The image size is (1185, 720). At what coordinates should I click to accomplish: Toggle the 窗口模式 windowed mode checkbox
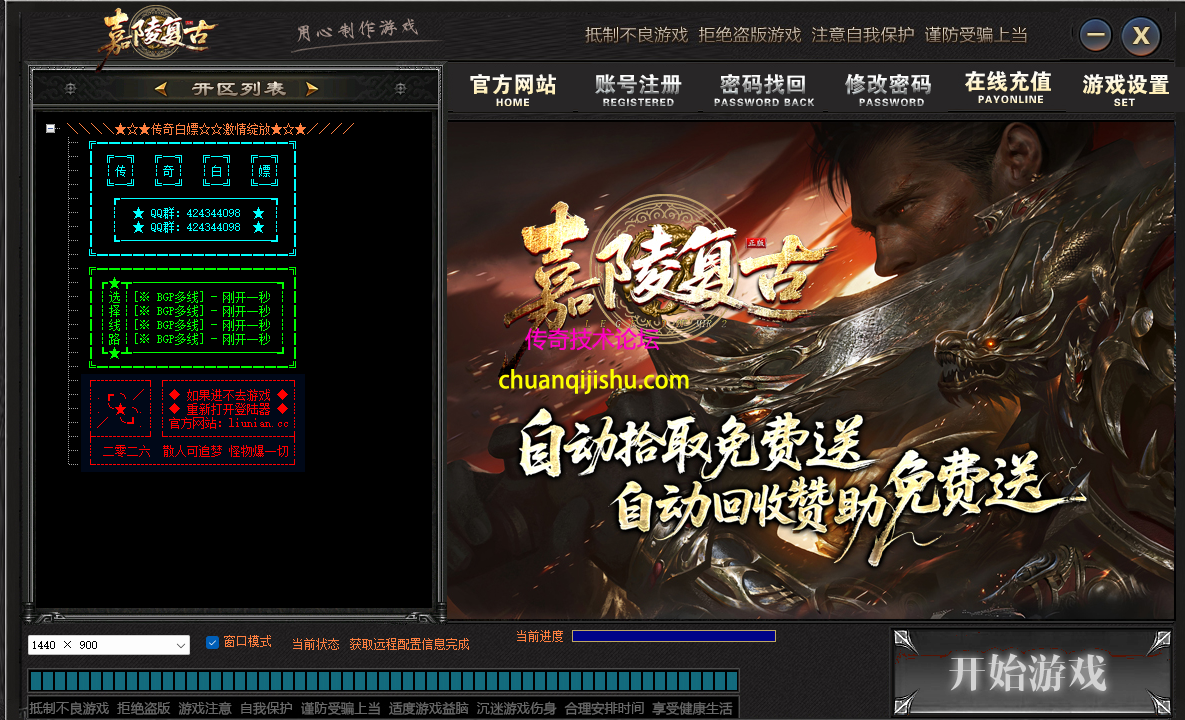211,644
